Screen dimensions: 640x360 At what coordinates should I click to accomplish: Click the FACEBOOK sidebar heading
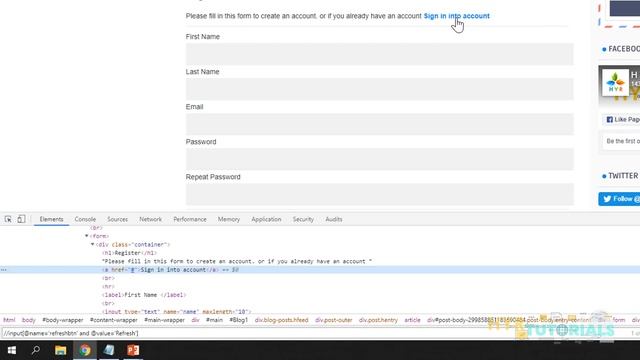(624, 49)
